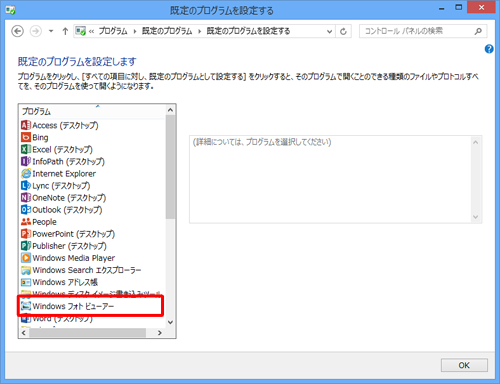Open the help question mark icon

pyautogui.click(x=489, y=49)
